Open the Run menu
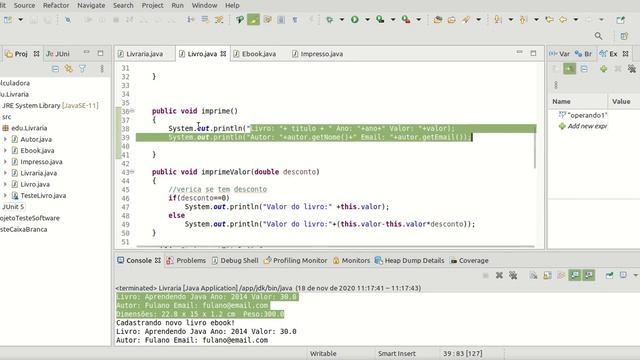The height and width of the screenshot is (360, 640). [x=178, y=5]
